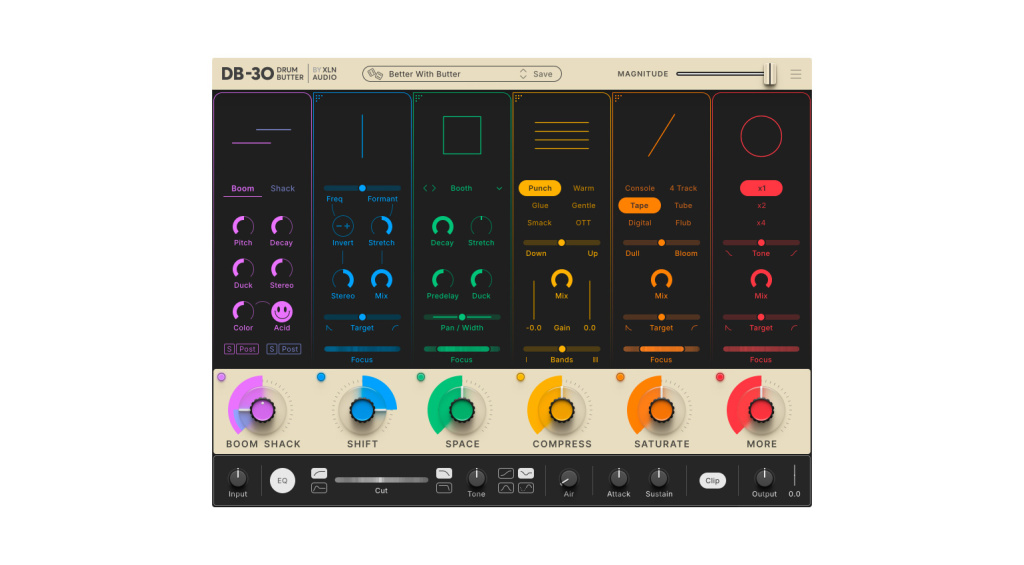Click the Air knob in bottom bar
1024x565 pixels.
pos(569,479)
